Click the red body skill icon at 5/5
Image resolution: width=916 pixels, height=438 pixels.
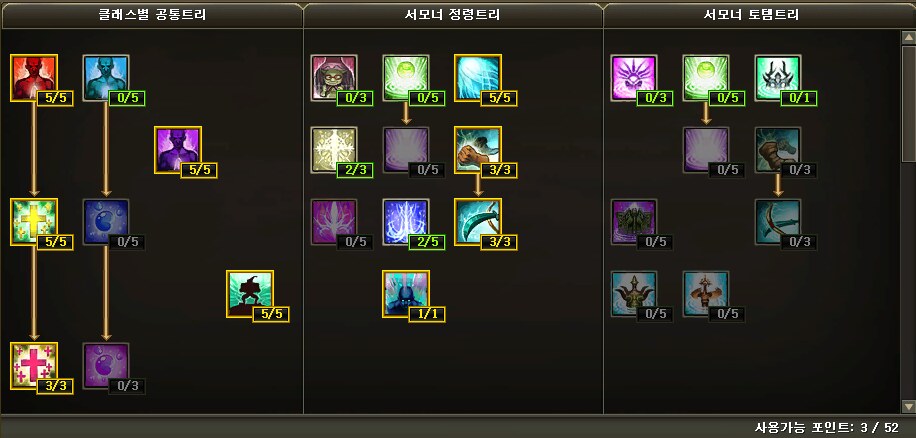[x=34, y=78]
